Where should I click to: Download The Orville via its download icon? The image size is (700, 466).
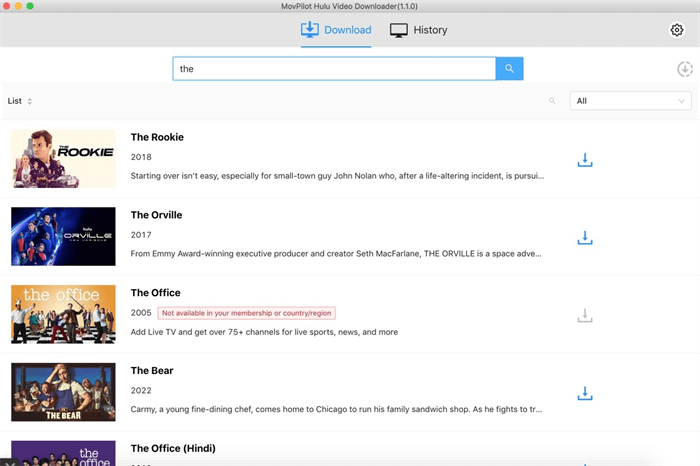[585, 237]
